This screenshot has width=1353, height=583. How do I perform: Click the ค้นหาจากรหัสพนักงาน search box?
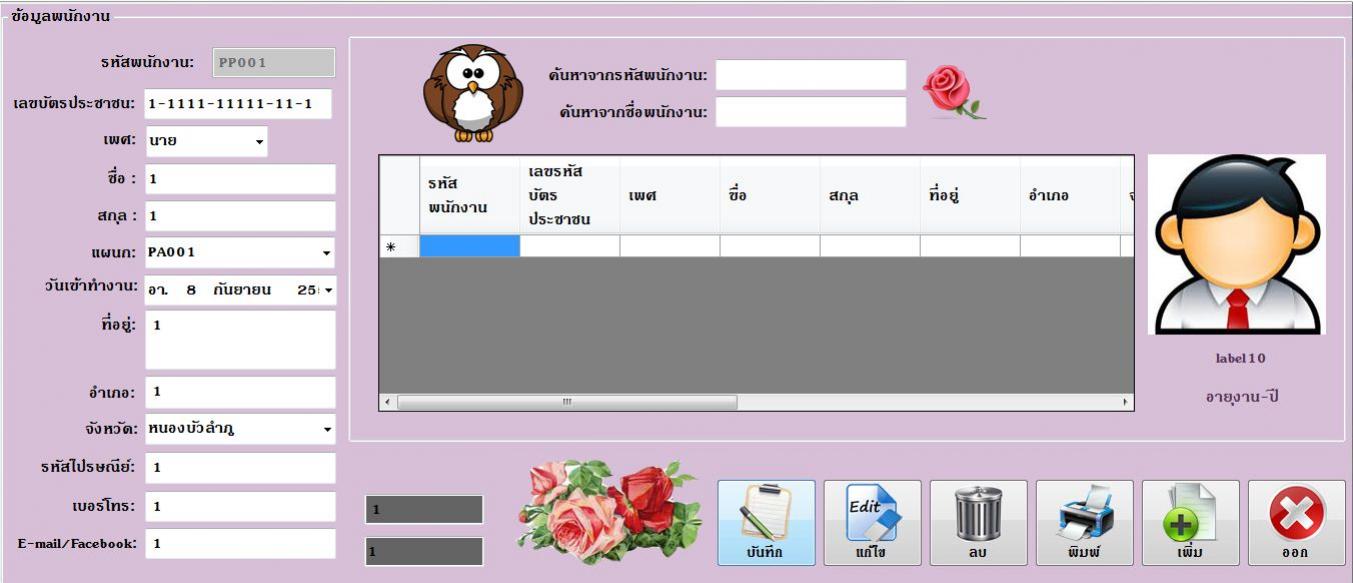[811, 75]
